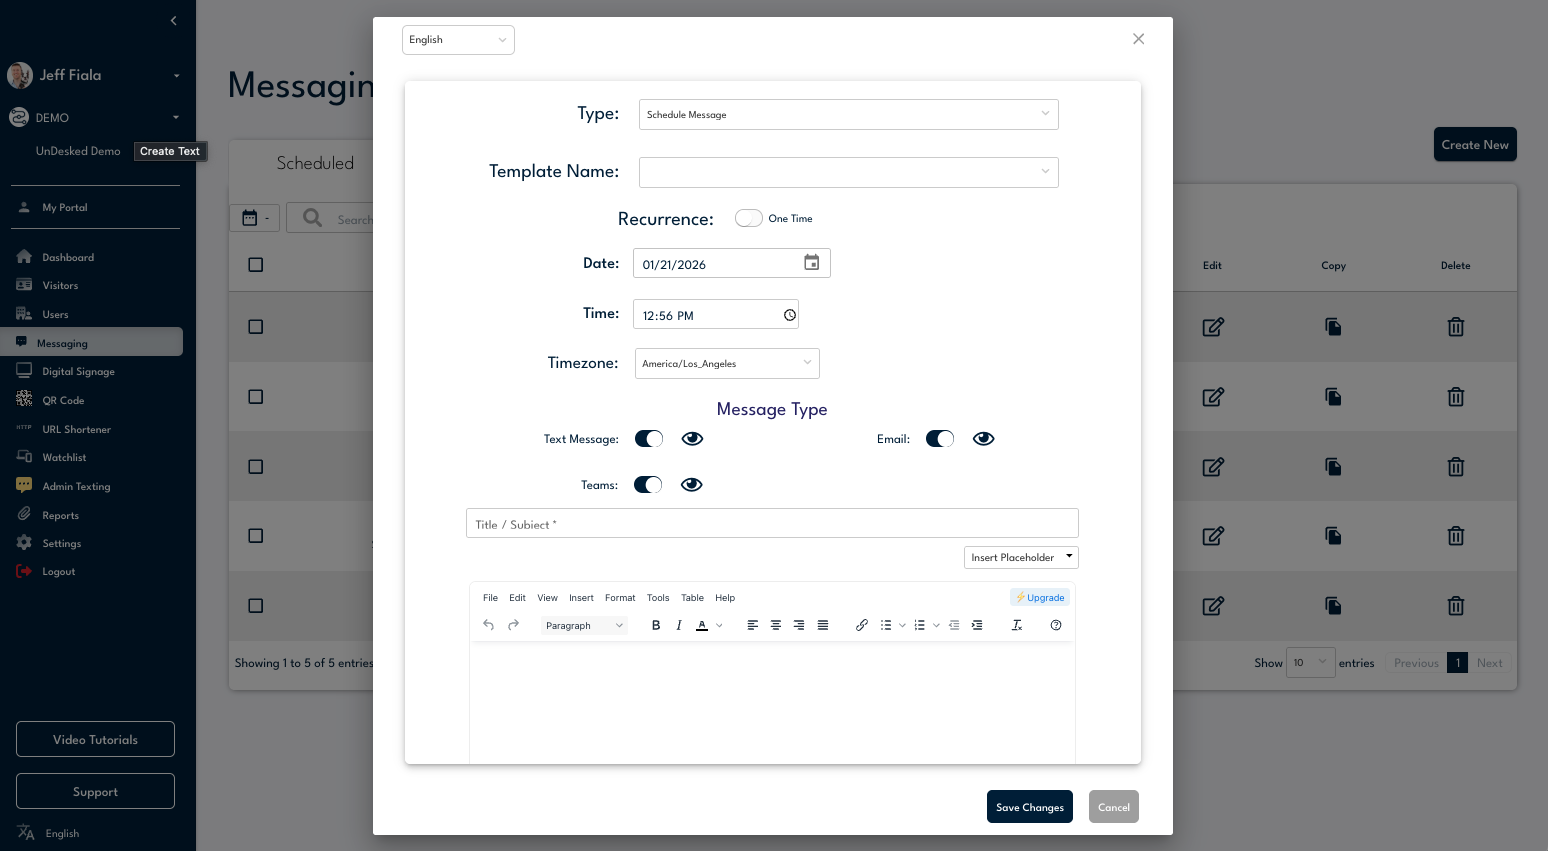Click the clock icon in the Time field
This screenshot has width=1548, height=851.
pyautogui.click(x=789, y=315)
